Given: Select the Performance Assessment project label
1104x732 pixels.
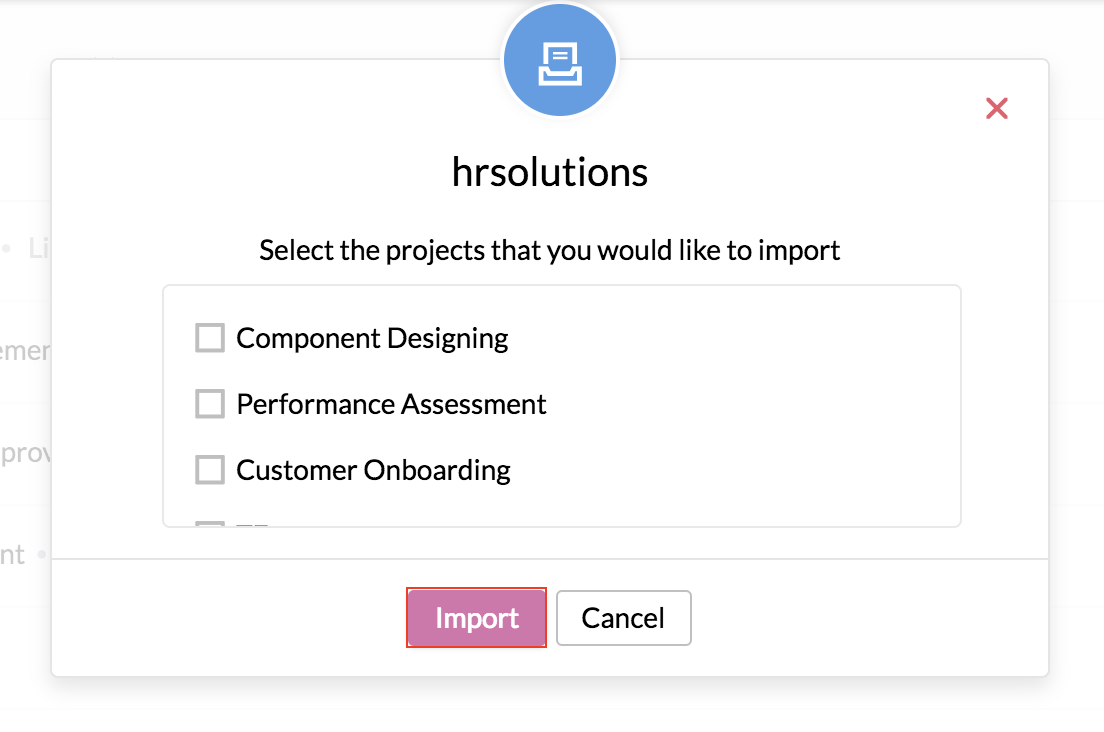Looking at the screenshot, I should tap(391, 404).
